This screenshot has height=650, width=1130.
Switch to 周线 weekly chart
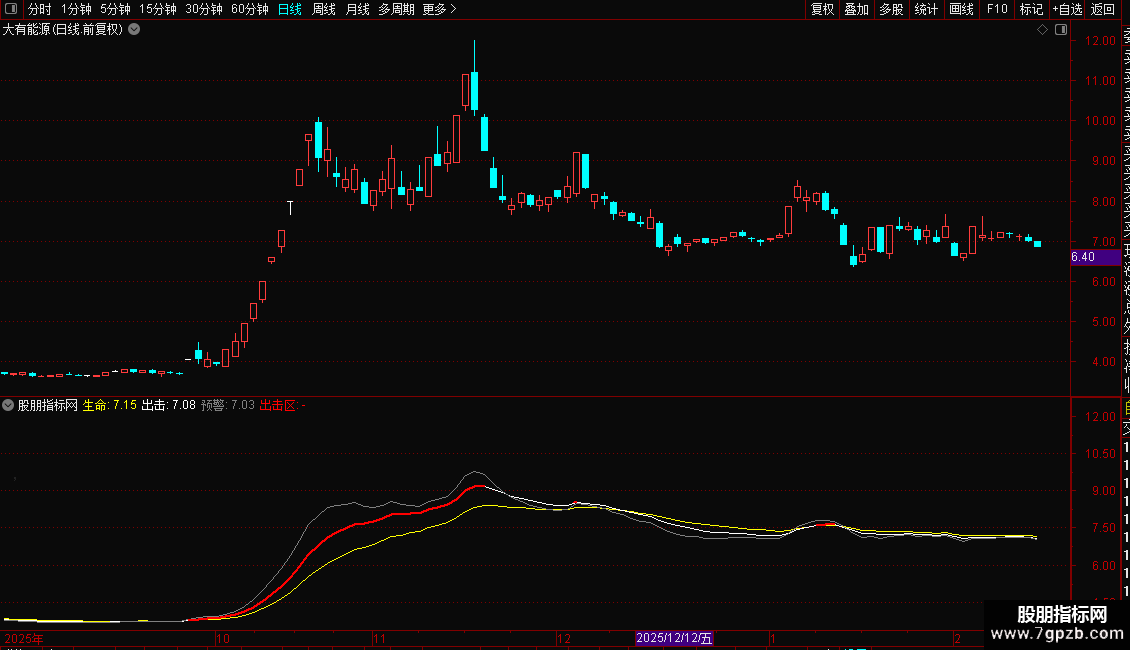point(324,9)
